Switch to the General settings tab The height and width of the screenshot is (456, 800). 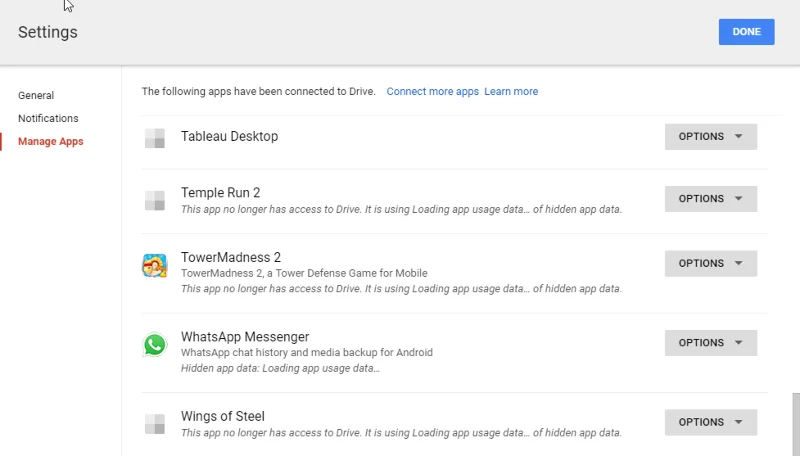pos(36,96)
